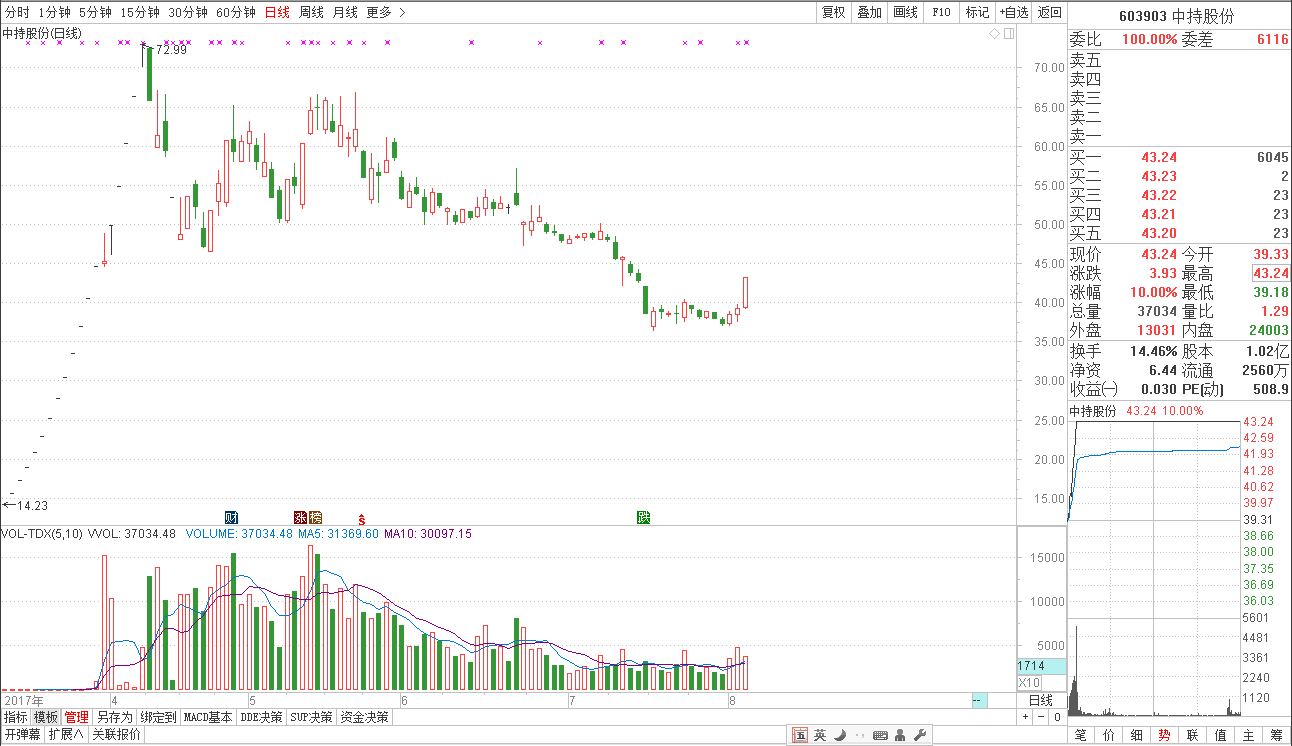
Task: Click the moon icon in IME bar
Action: pyautogui.click(x=841, y=735)
